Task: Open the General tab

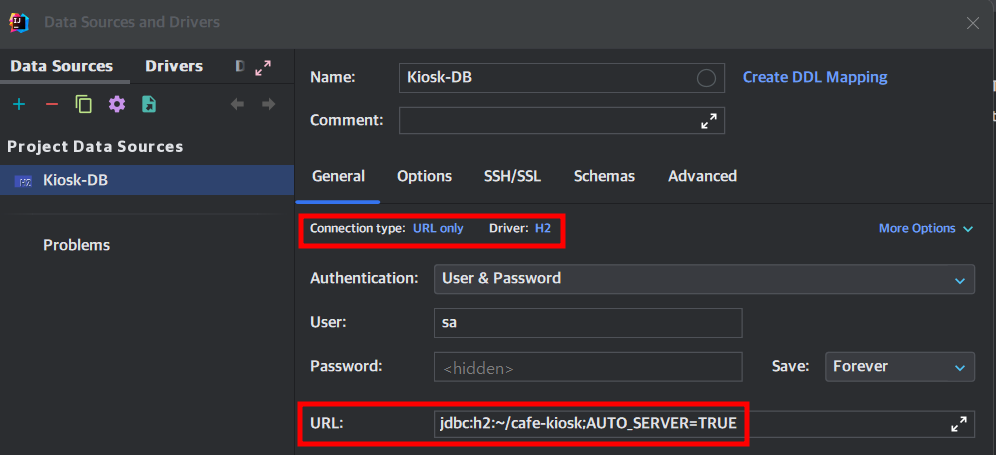Action: click(339, 176)
